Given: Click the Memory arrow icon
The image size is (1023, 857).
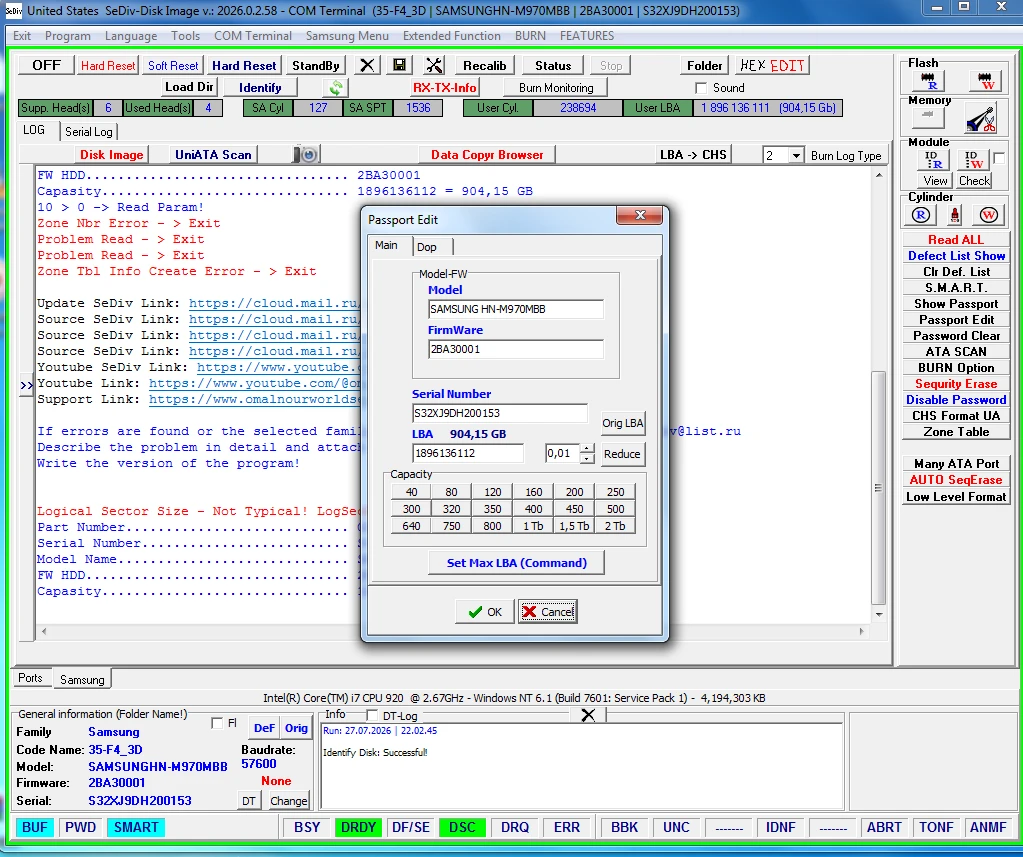Looking at the screenshot, I should tap(928, 117).
